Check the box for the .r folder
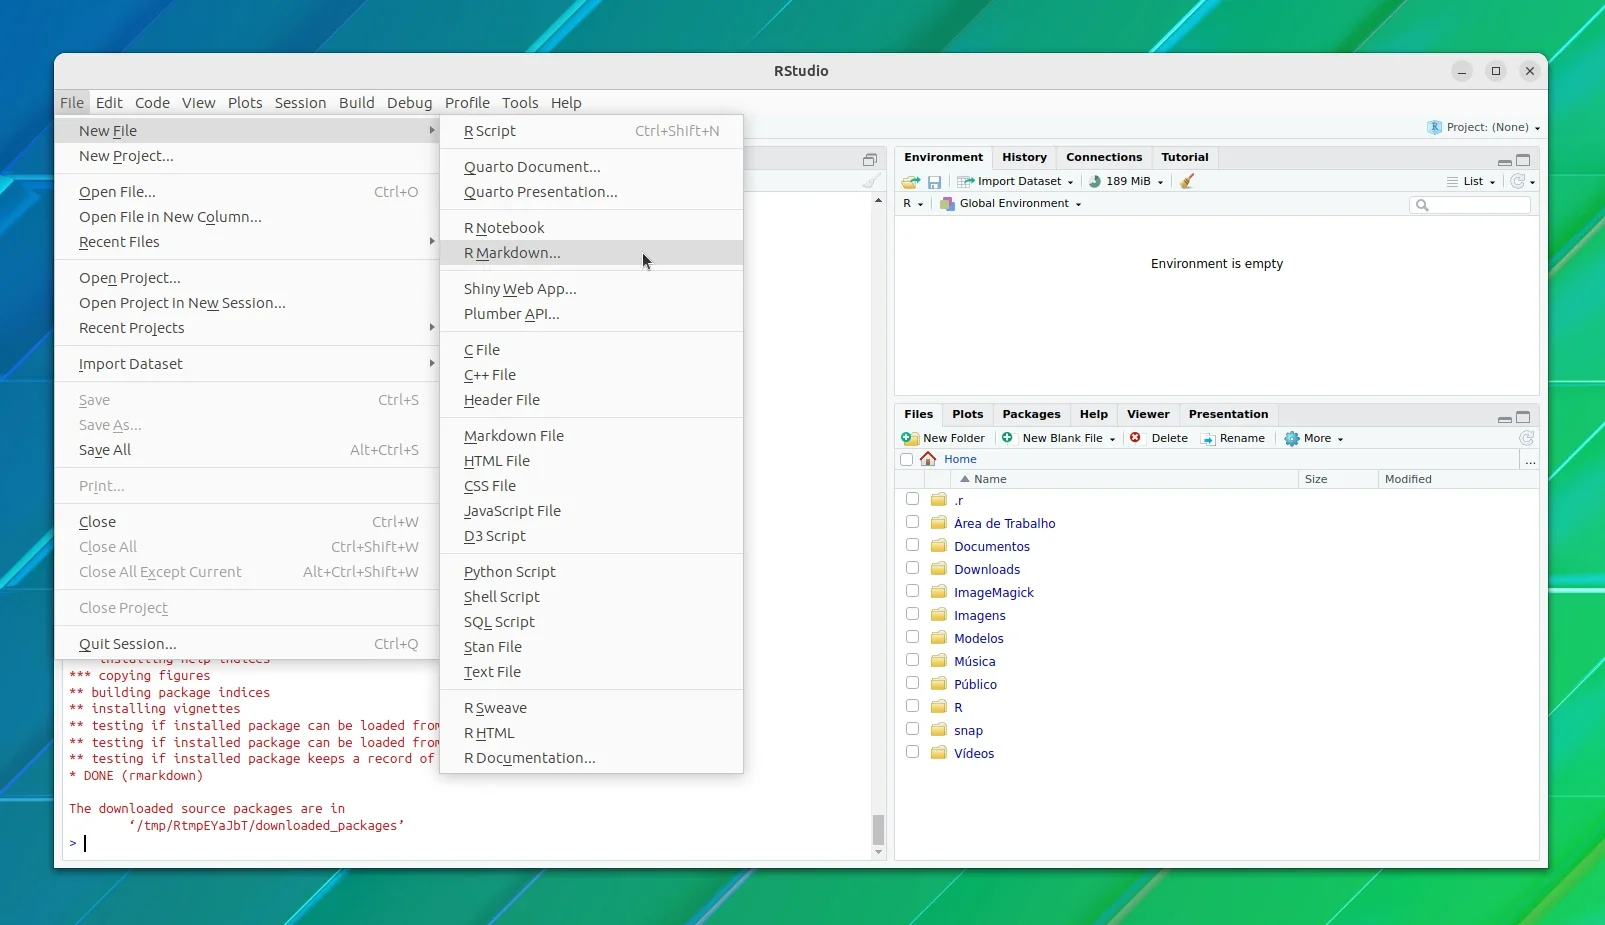 pos(912,499)
